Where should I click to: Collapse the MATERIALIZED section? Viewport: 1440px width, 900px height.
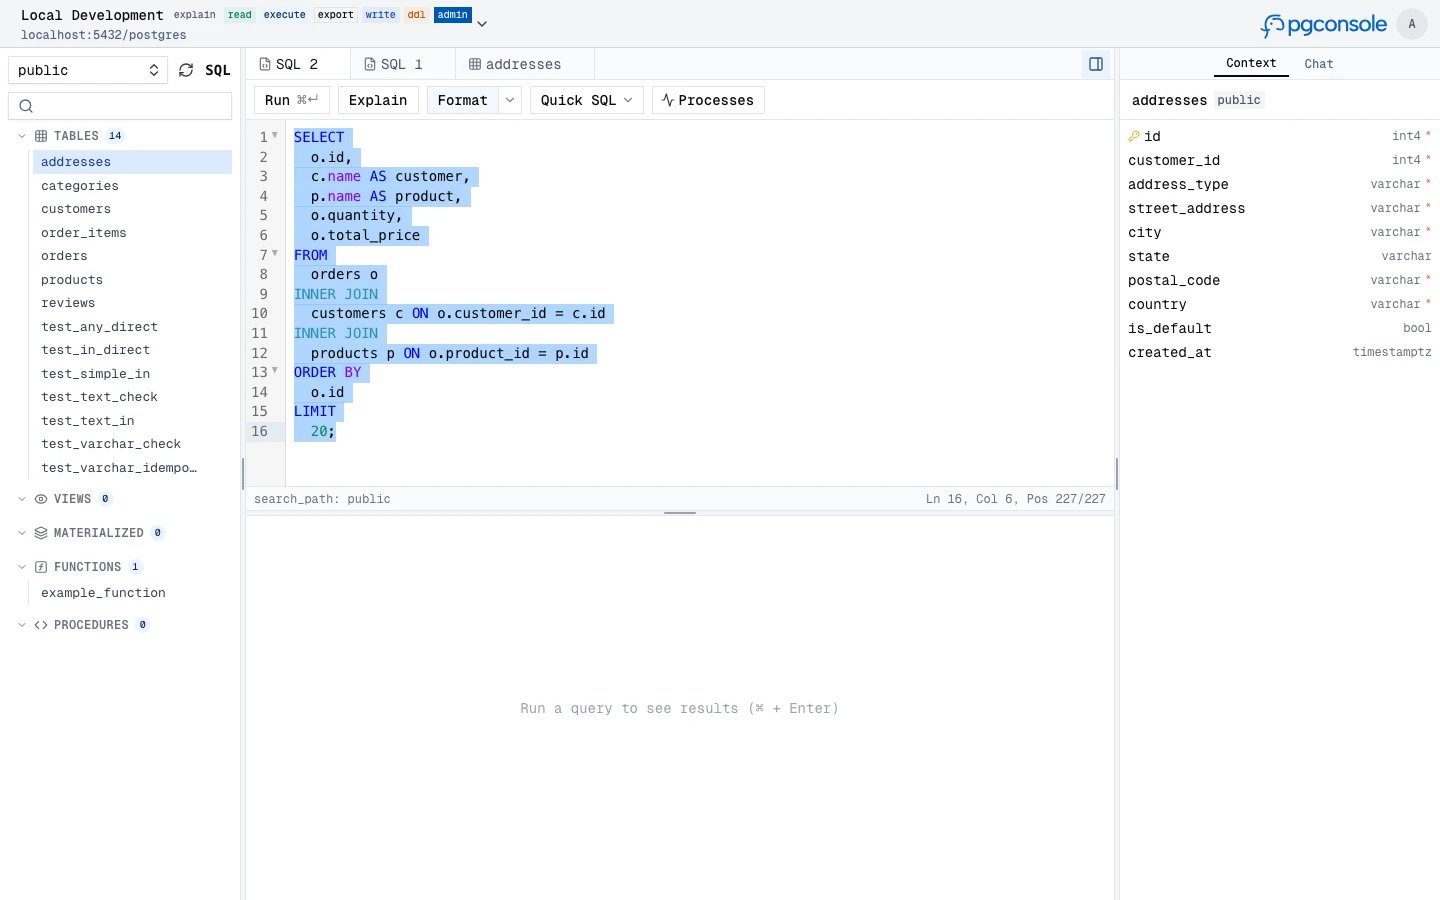coord(22,533)
